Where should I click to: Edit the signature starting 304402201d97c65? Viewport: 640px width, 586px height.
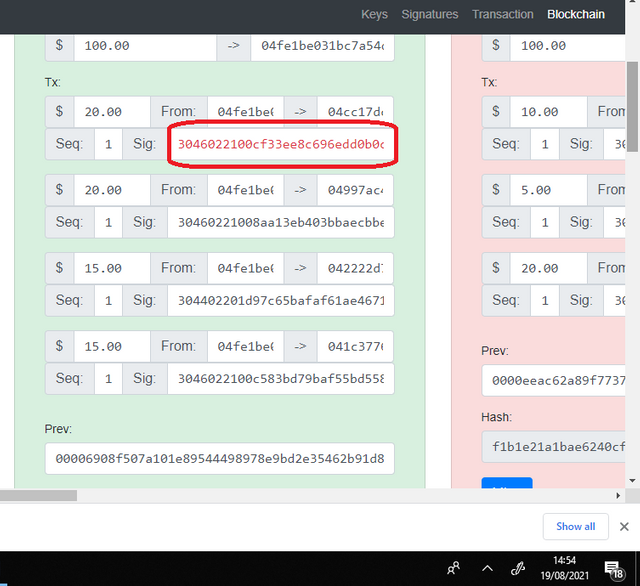tap(281, 301)
